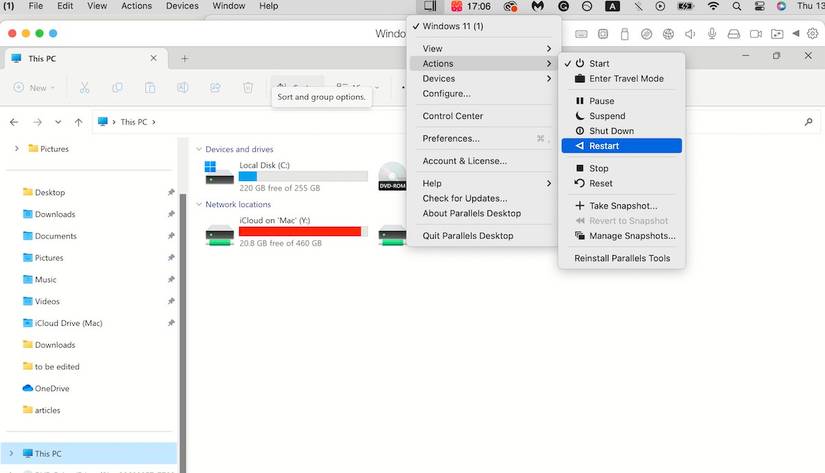Open the Parallels settings gear icon

(812, 34)
